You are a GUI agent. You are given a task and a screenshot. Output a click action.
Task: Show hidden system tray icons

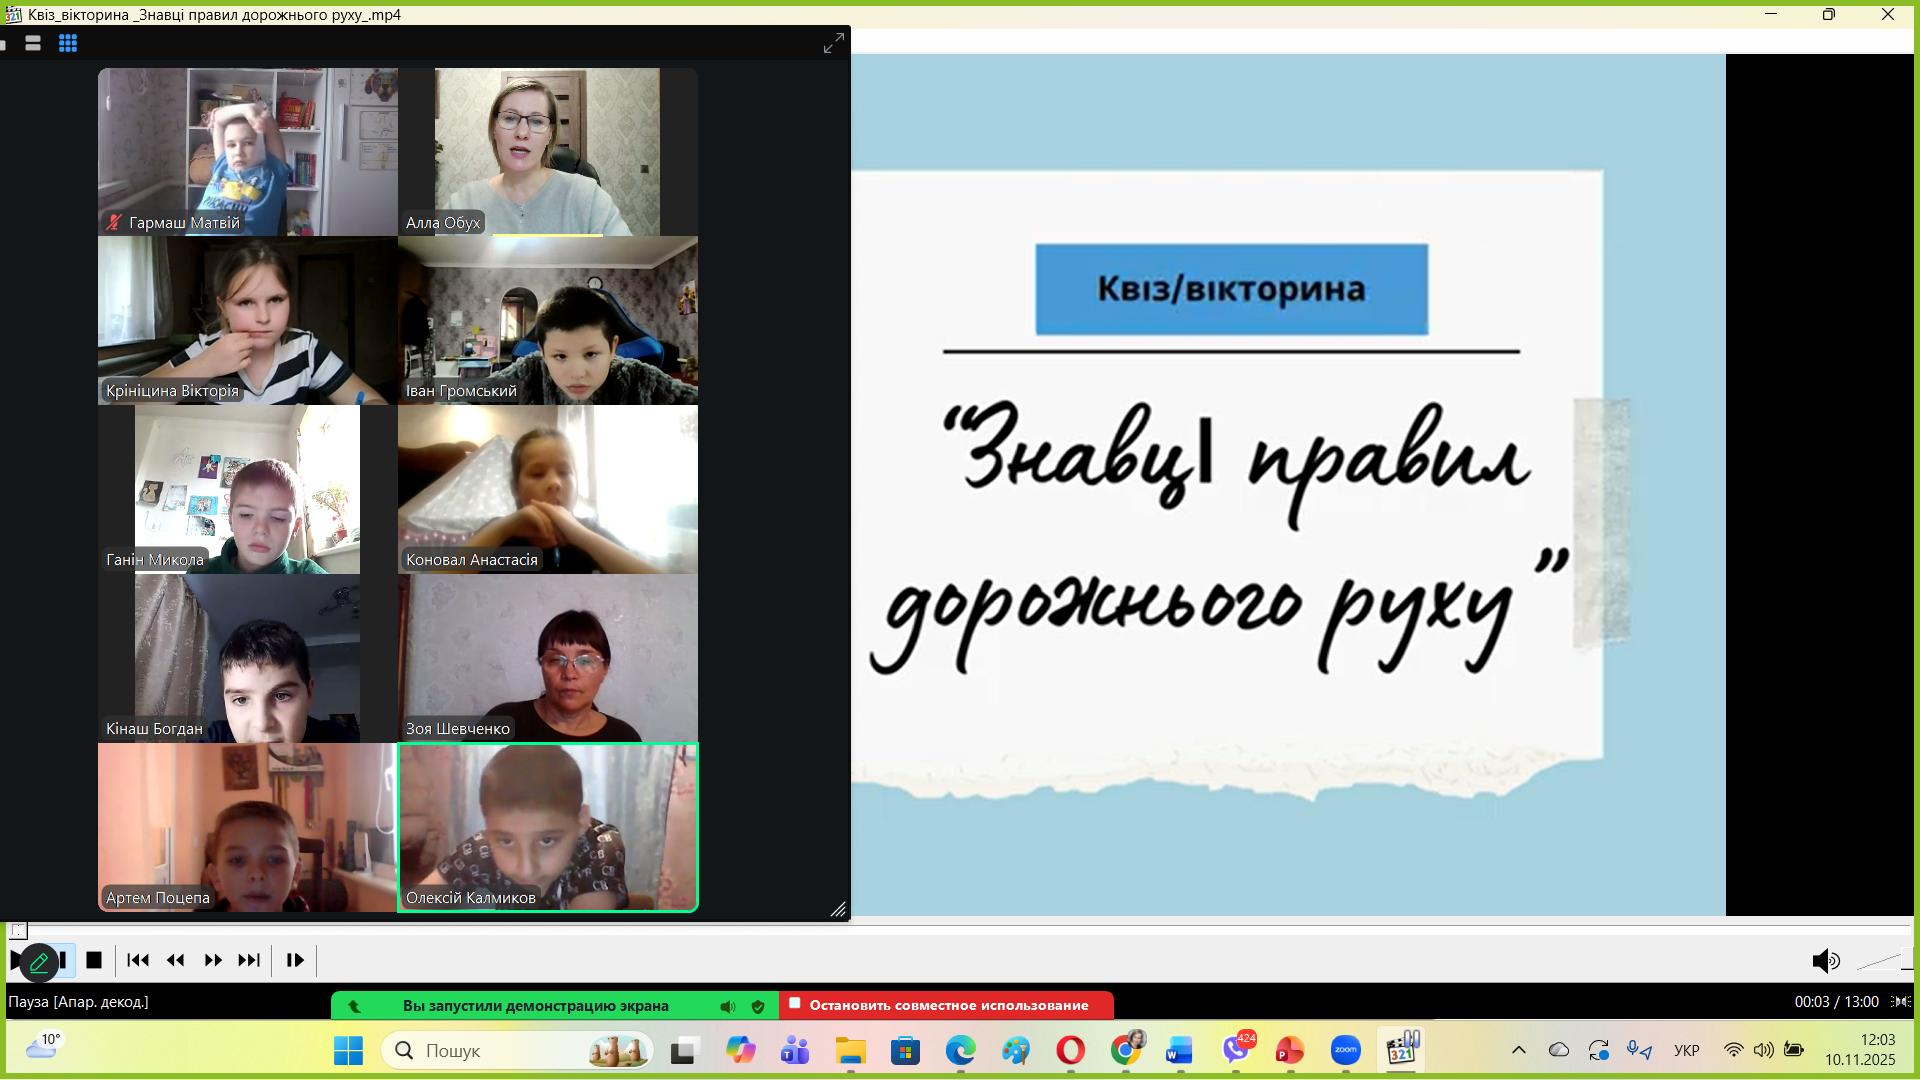(1518, 1050)
